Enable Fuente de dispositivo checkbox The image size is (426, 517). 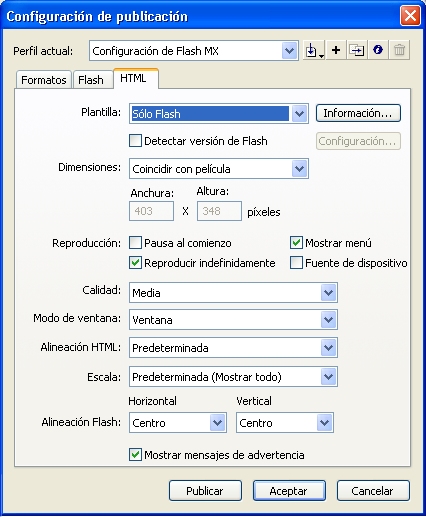click(296, 263)
